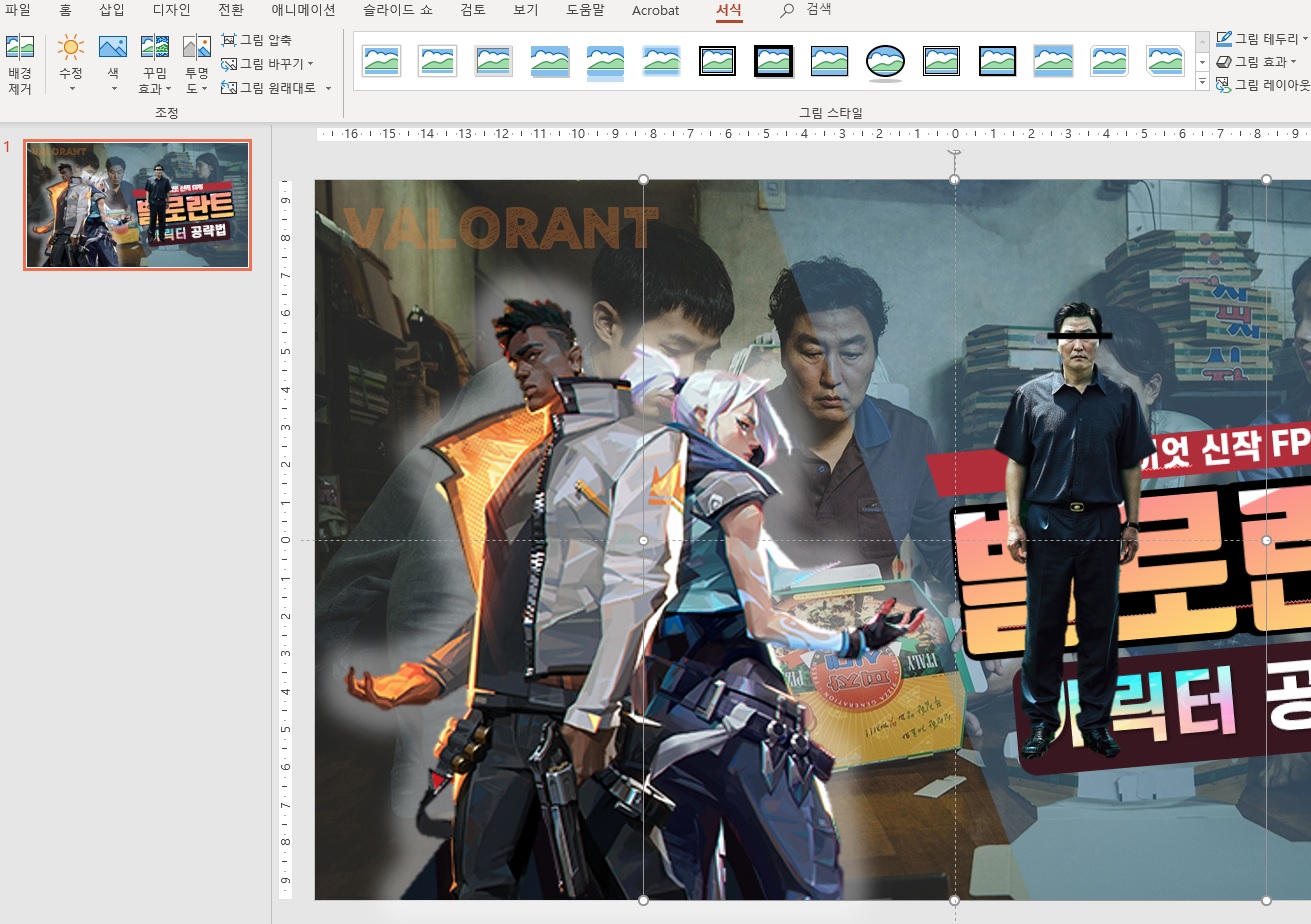The width and height of the screenshot is (1311, 924).
Task: Open 그림 레이아웃 (Picture Layout) icon
Action: [1224, 85]
